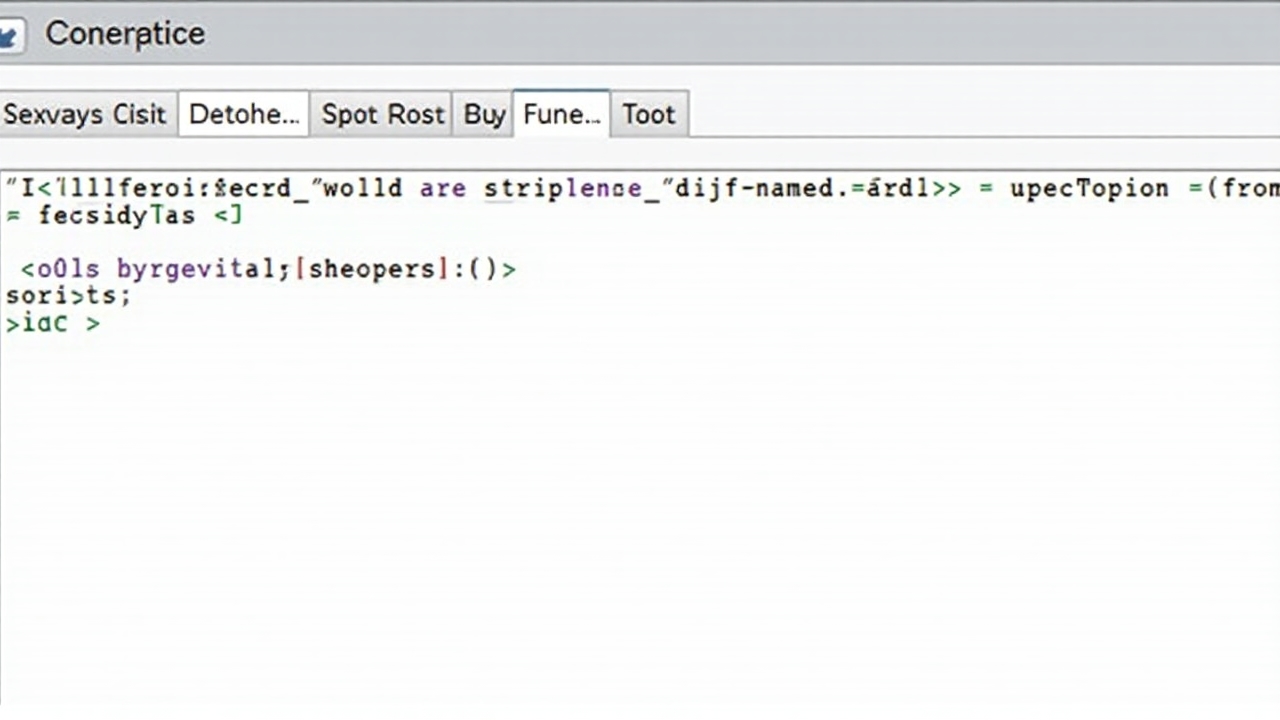Click empty area below the code text
1280x720 pixels.
pos(640,520)
